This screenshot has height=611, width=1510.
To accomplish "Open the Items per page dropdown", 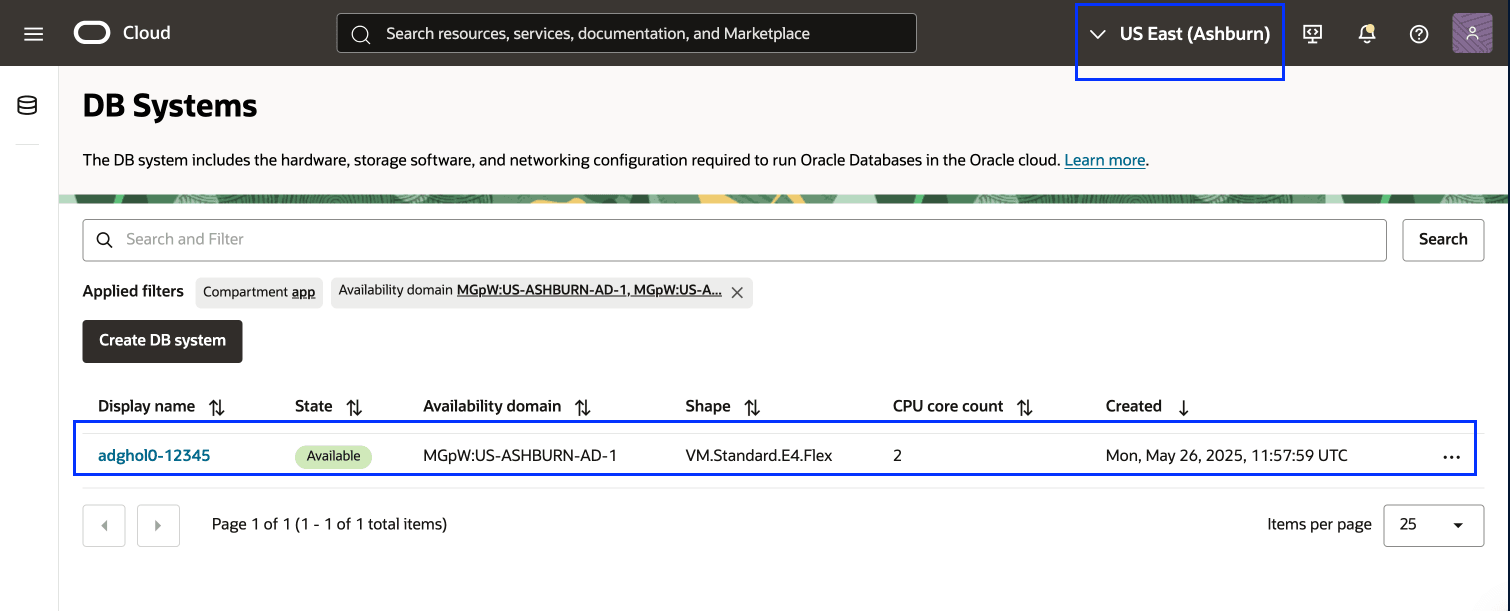I will click(x=1433, y=525).
